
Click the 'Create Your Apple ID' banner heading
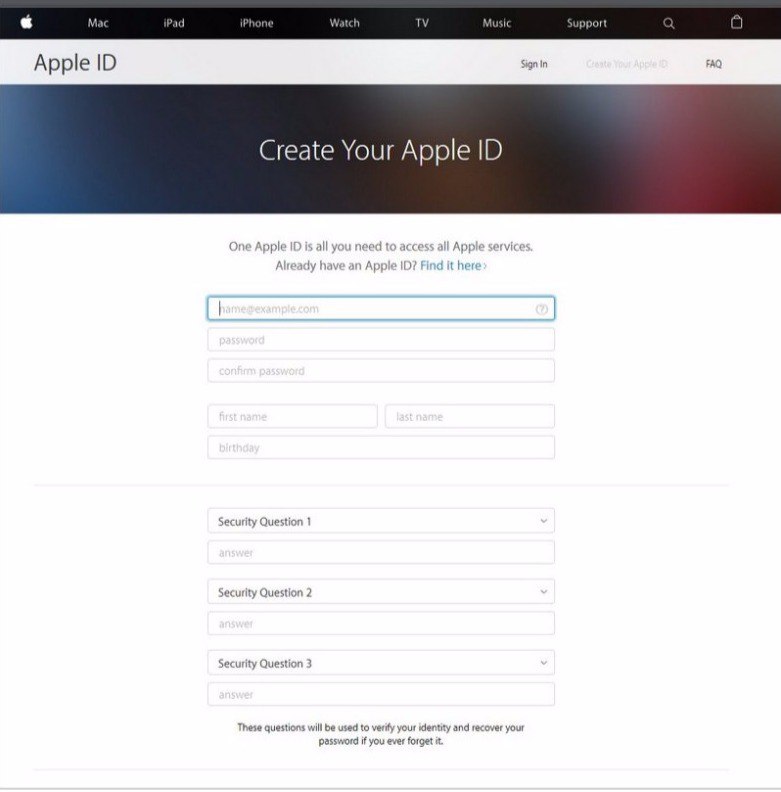pos(380,151)
